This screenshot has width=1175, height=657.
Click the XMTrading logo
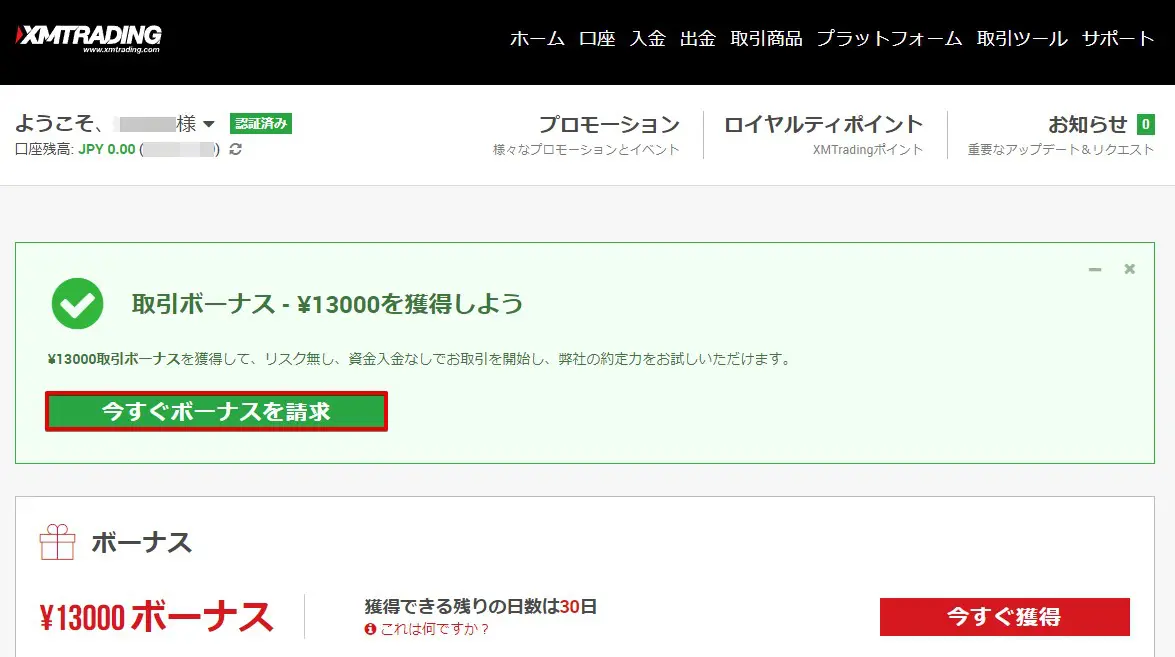pos(88,38)
